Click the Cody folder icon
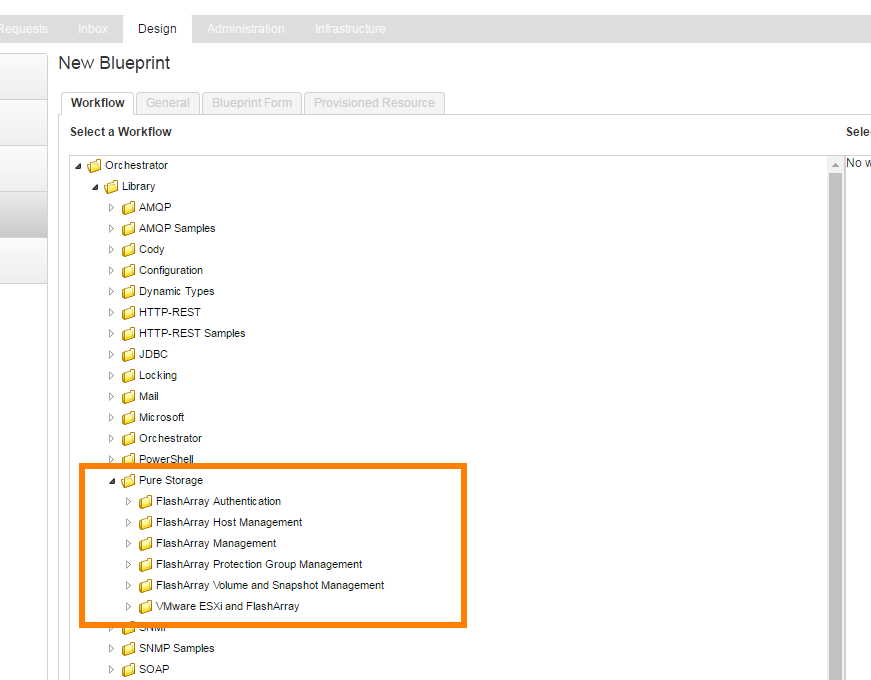Screen dimensions: 871x680 [x=128, y=249]
